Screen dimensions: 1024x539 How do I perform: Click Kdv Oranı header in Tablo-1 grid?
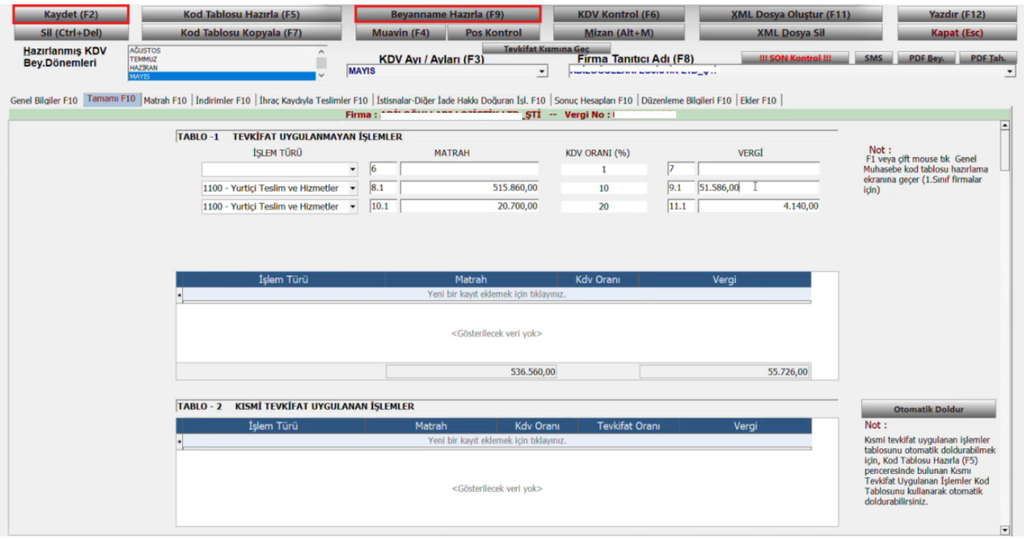[x=598, y=280]
